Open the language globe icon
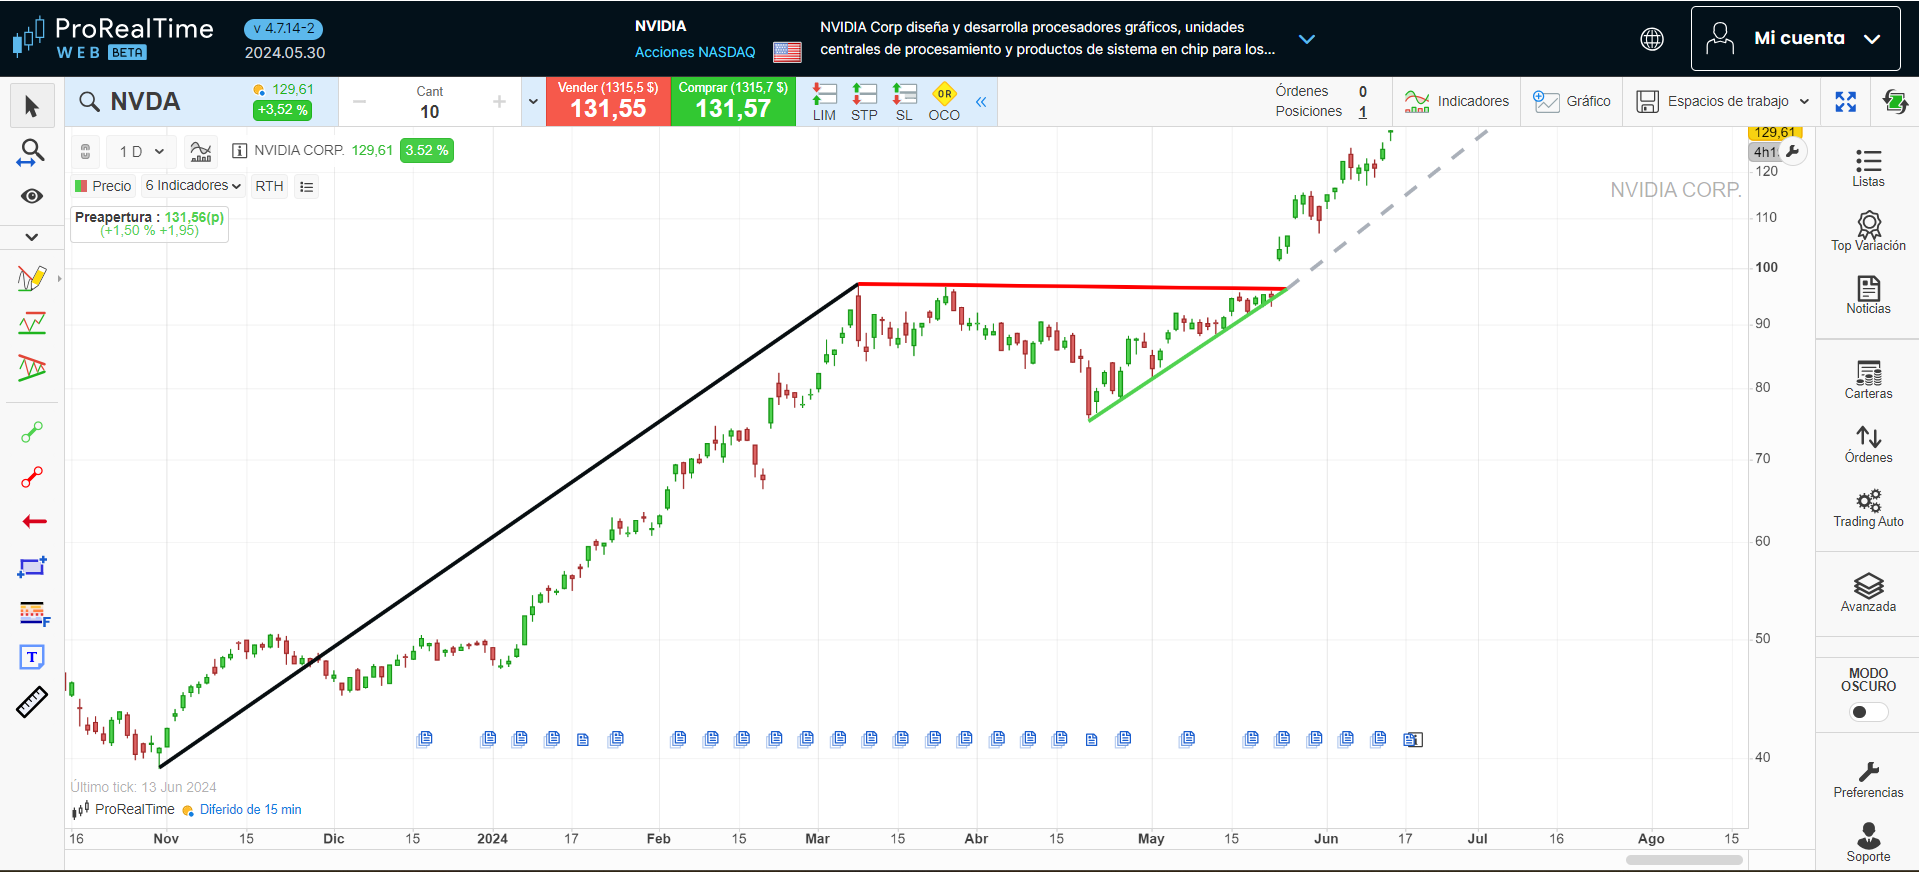This screenshot has height=872, width=1919. (x=1652, y=39)
